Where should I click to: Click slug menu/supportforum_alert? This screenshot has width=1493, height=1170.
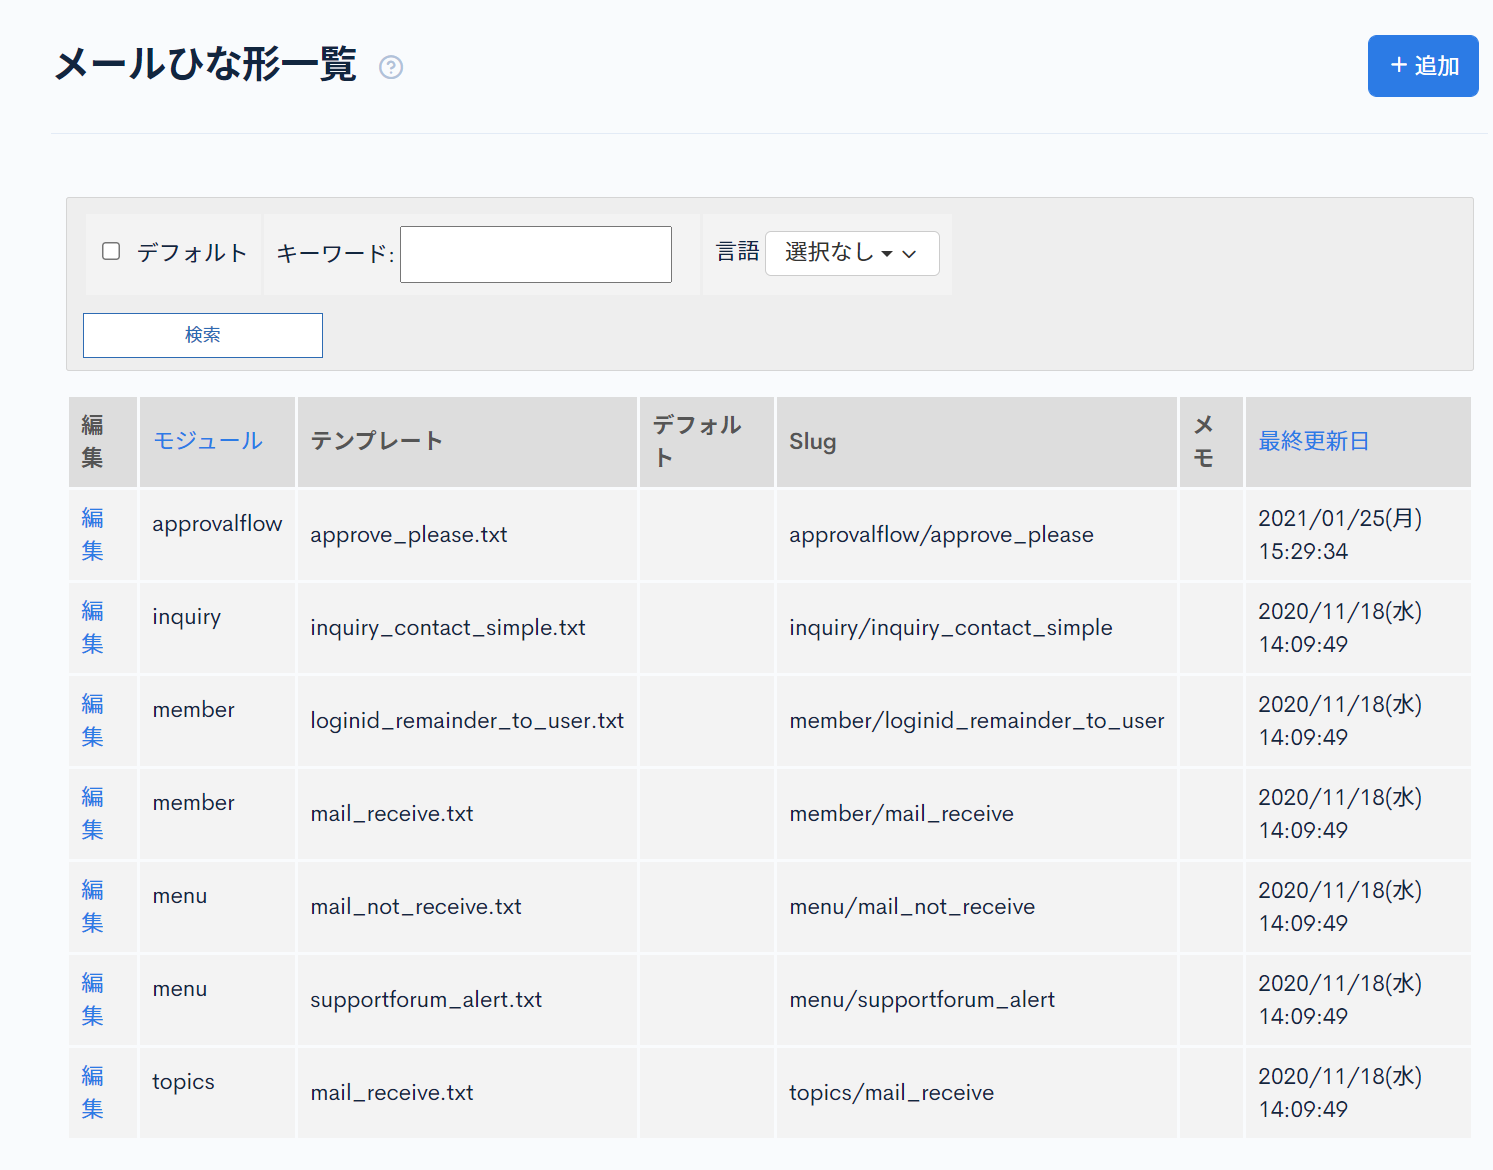pyautogui.click(x=922, y=1000)
